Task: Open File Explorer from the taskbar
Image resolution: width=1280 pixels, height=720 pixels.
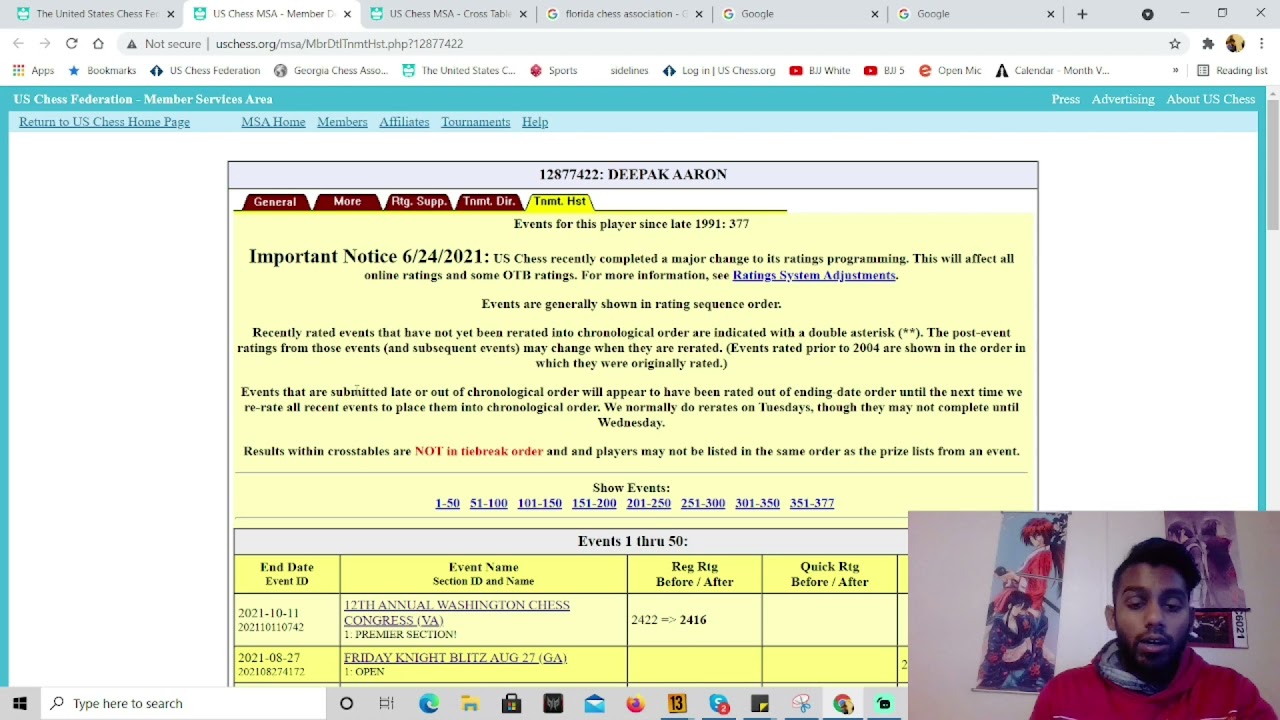Action: point(469,703)
